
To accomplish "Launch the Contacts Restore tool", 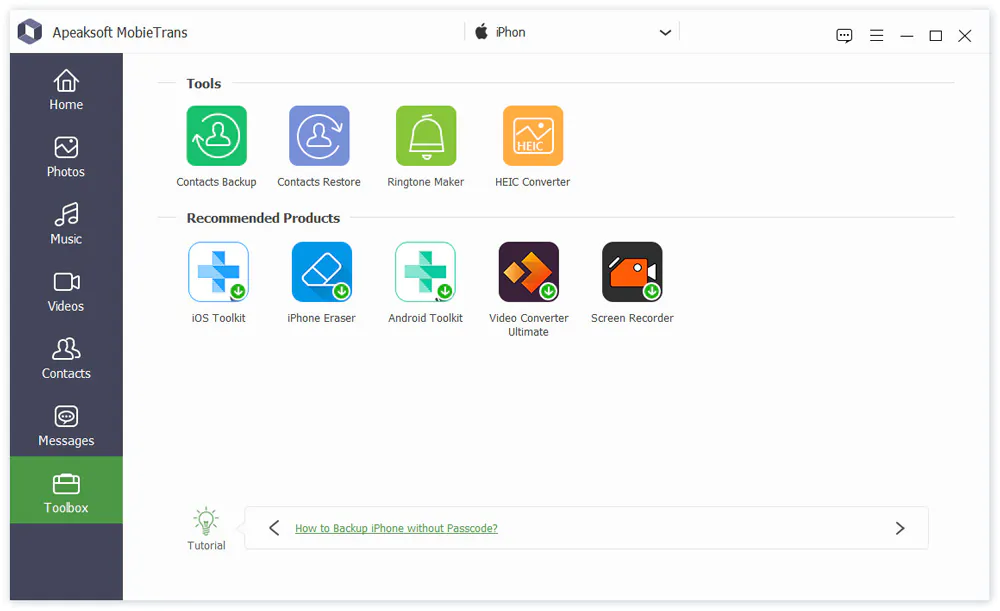I will coord(319,135).
